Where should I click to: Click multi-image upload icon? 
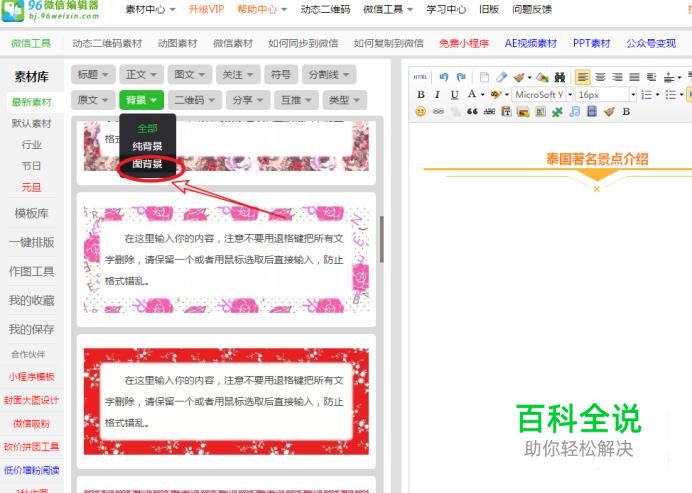[x=523, y=112]
